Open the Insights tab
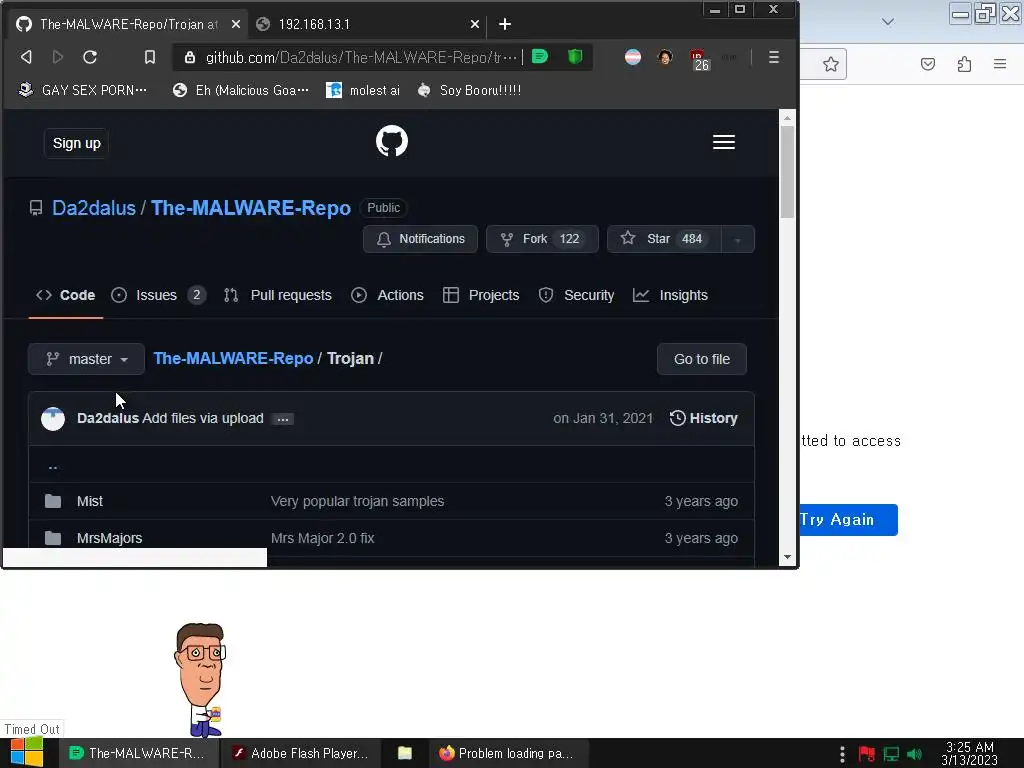Viewport: 1024px width, 768px height. pyautogui.click(x=670, y=295)
